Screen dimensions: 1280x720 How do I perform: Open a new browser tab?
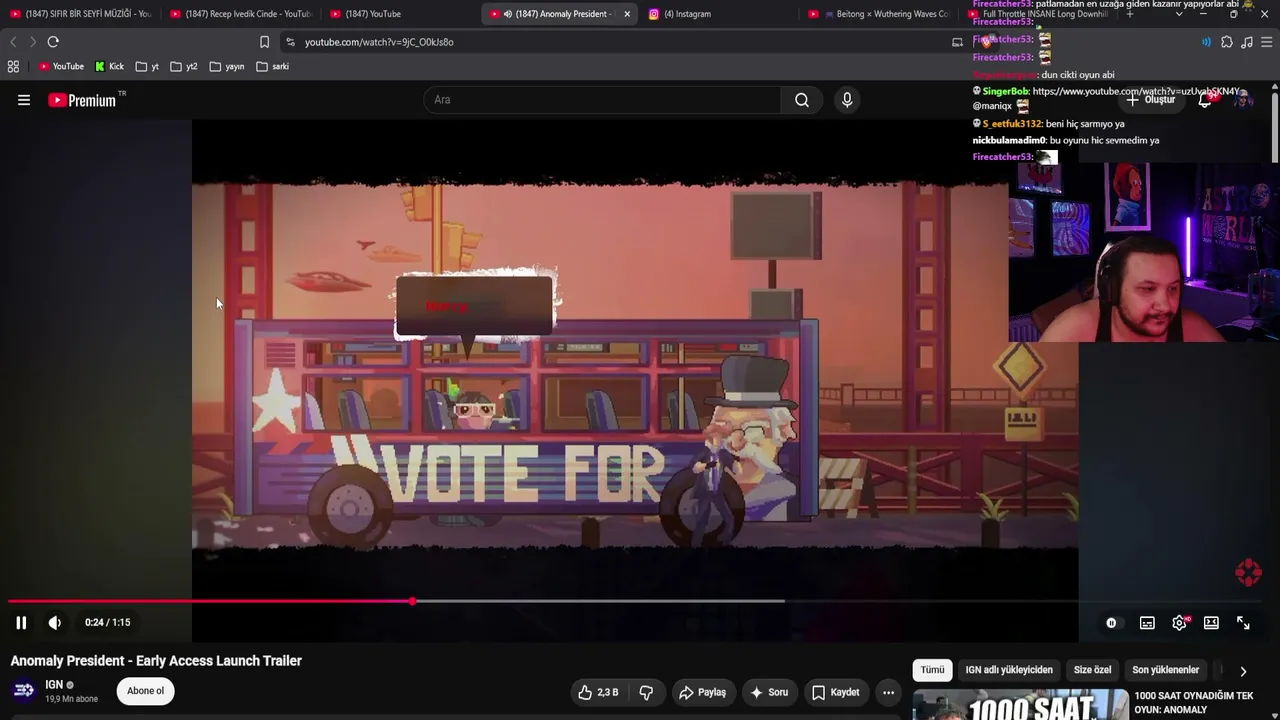click(1130, 14)
